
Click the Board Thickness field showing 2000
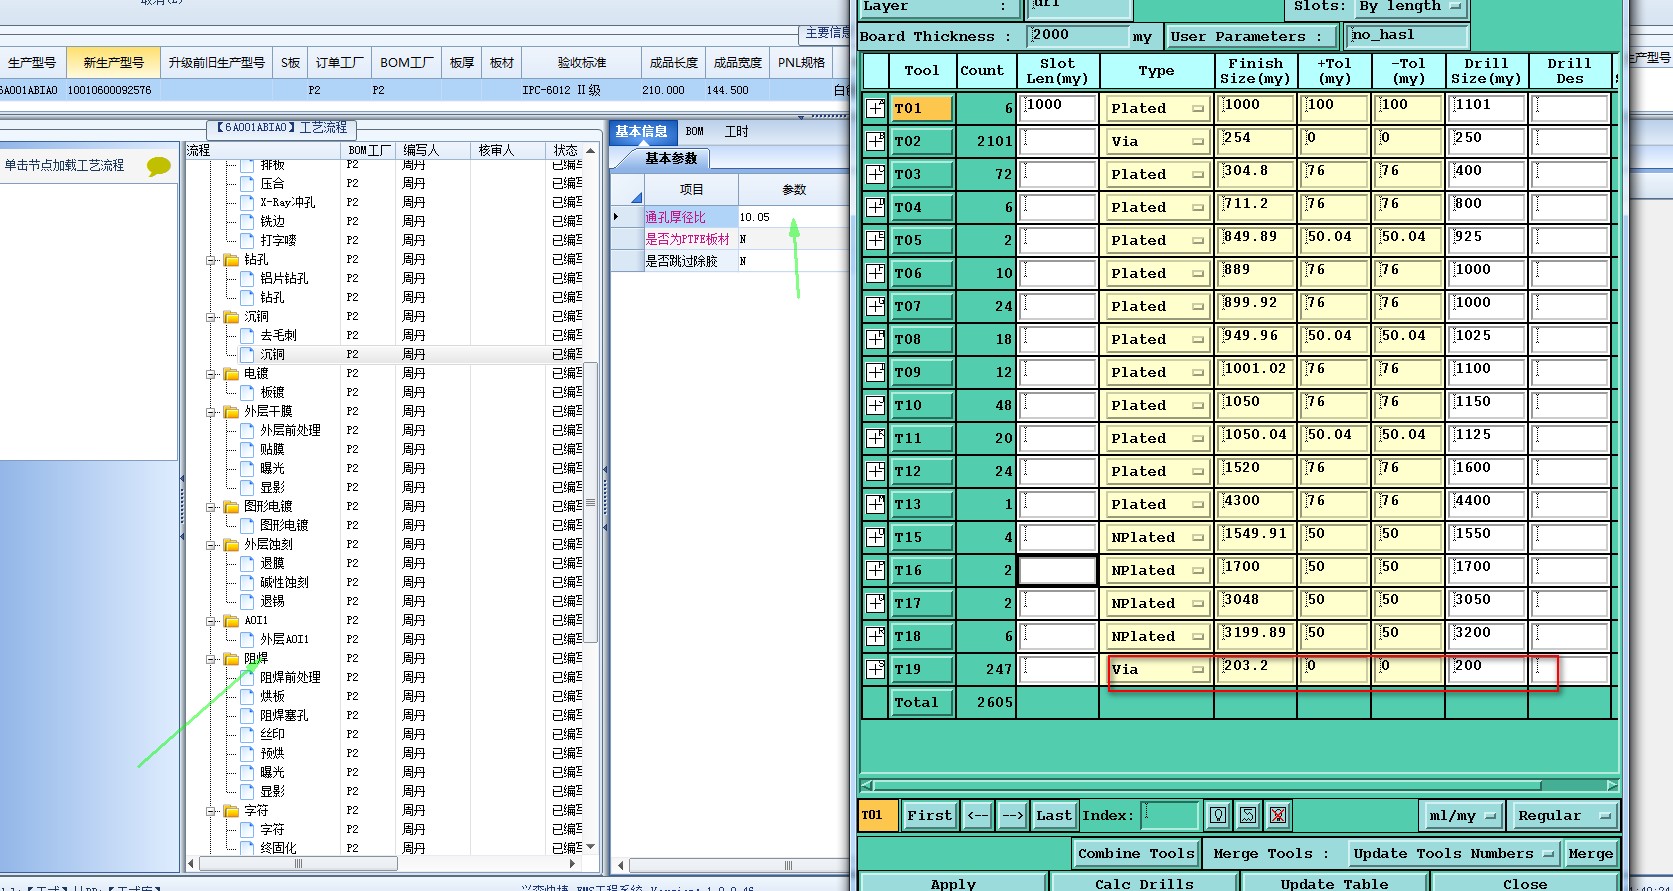point(1078,36)
